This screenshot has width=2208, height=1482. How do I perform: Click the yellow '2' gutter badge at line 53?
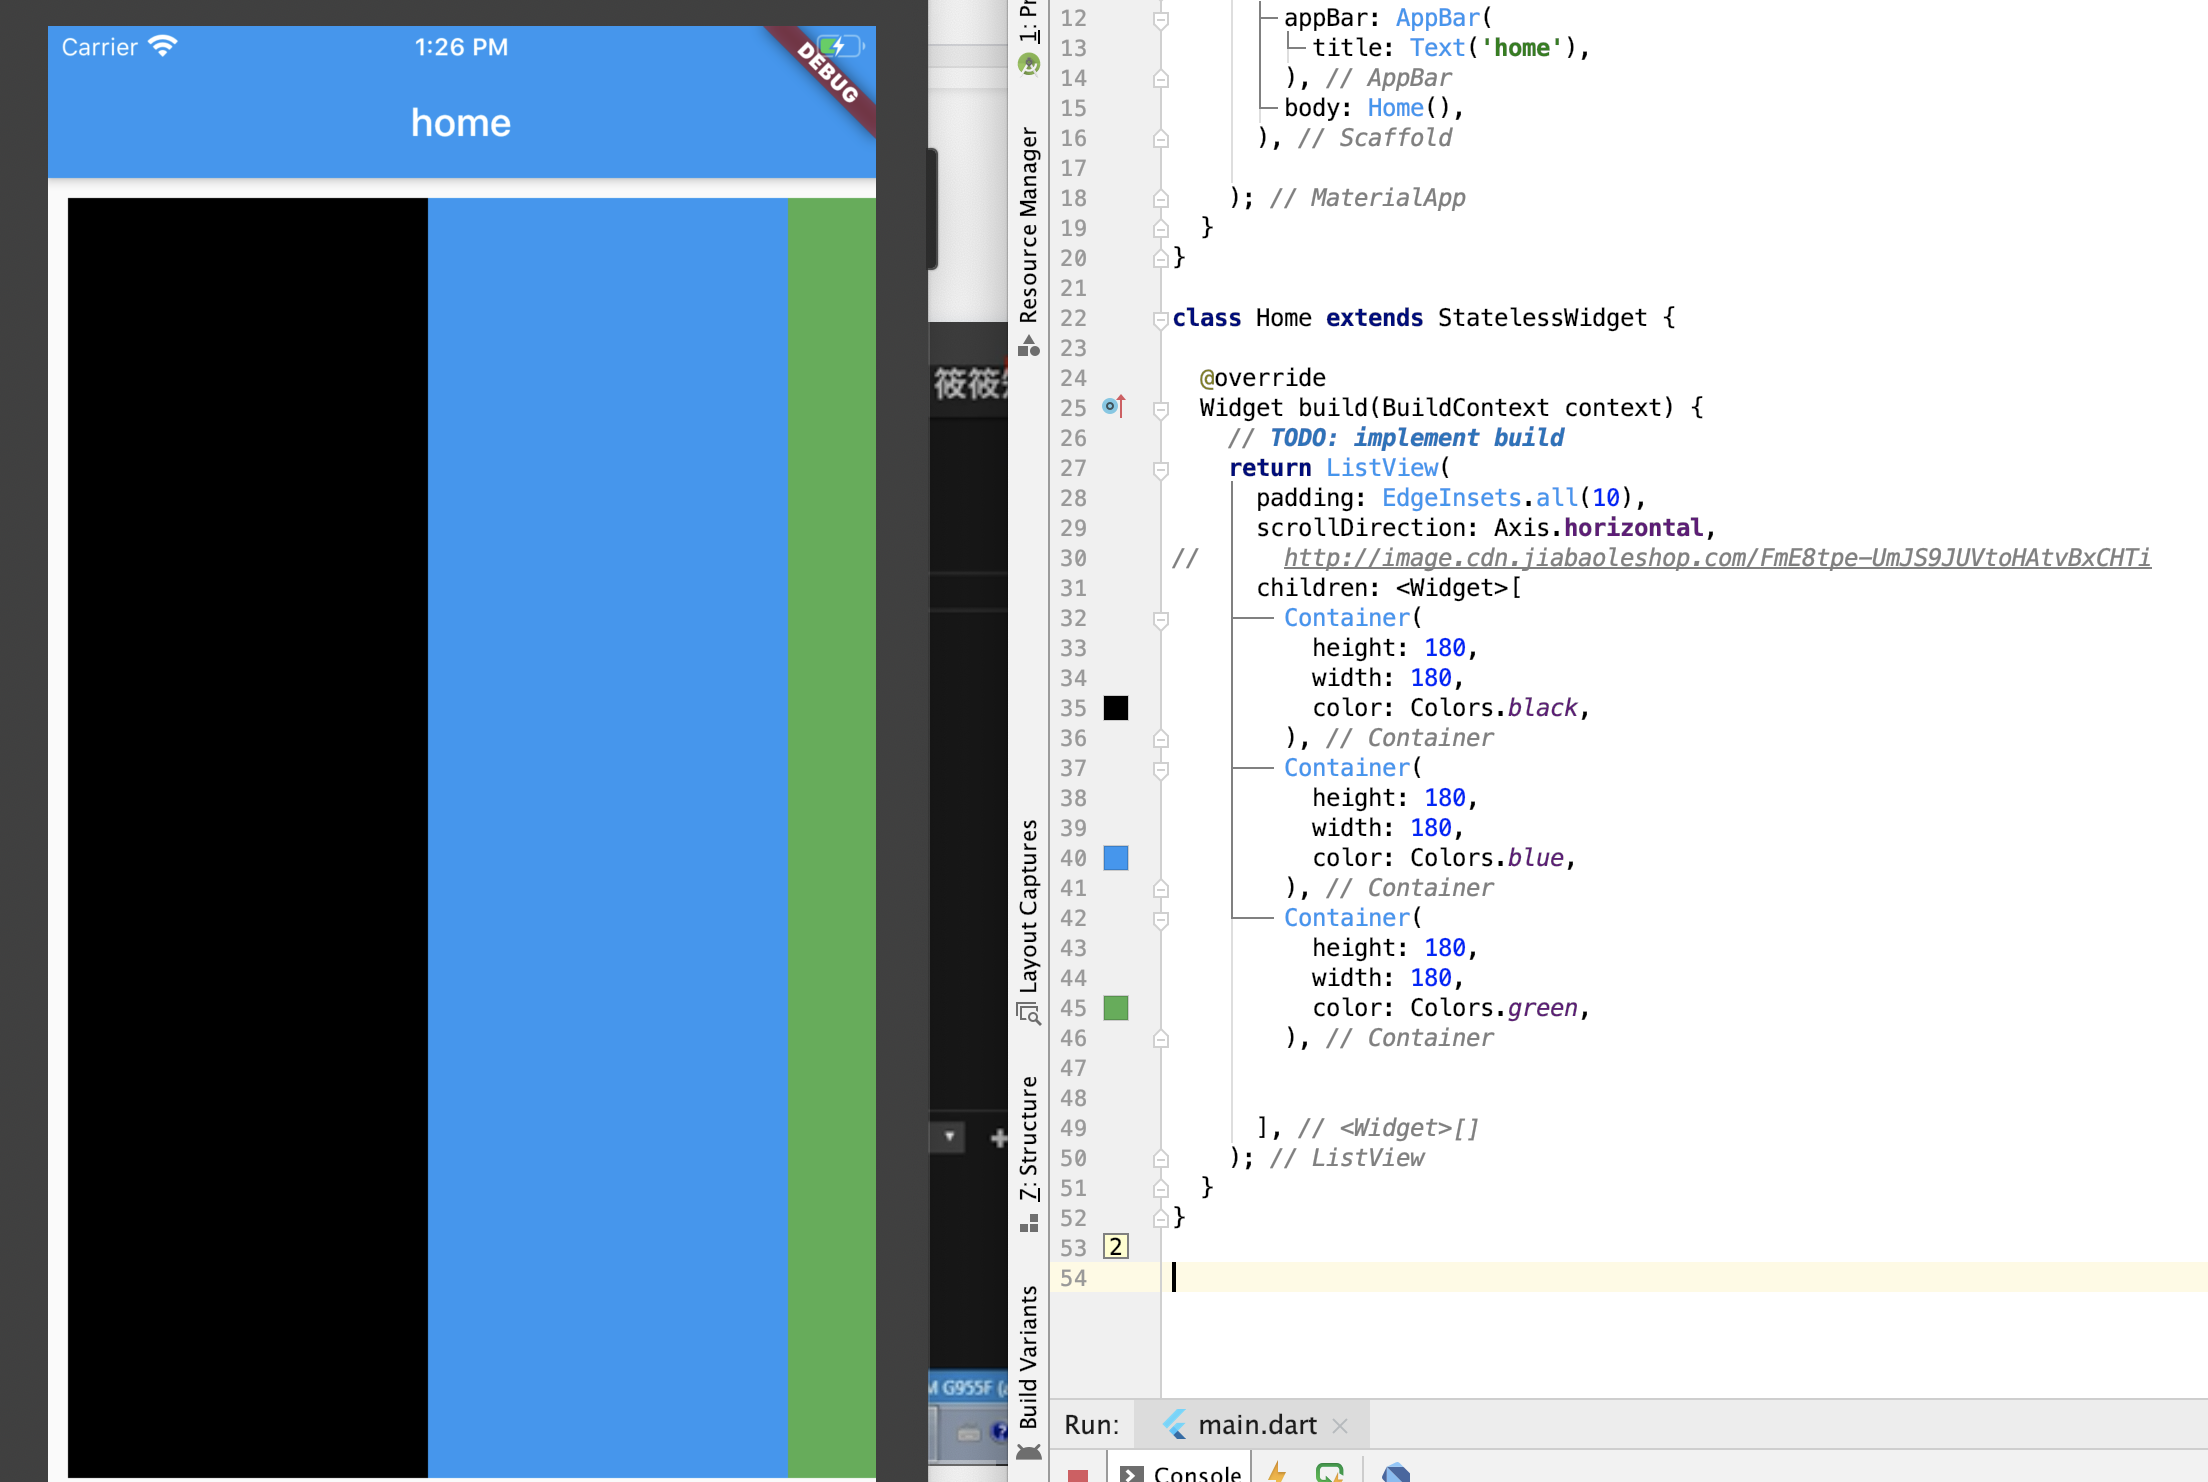pyautogui.click(x=1115, y=1247)
